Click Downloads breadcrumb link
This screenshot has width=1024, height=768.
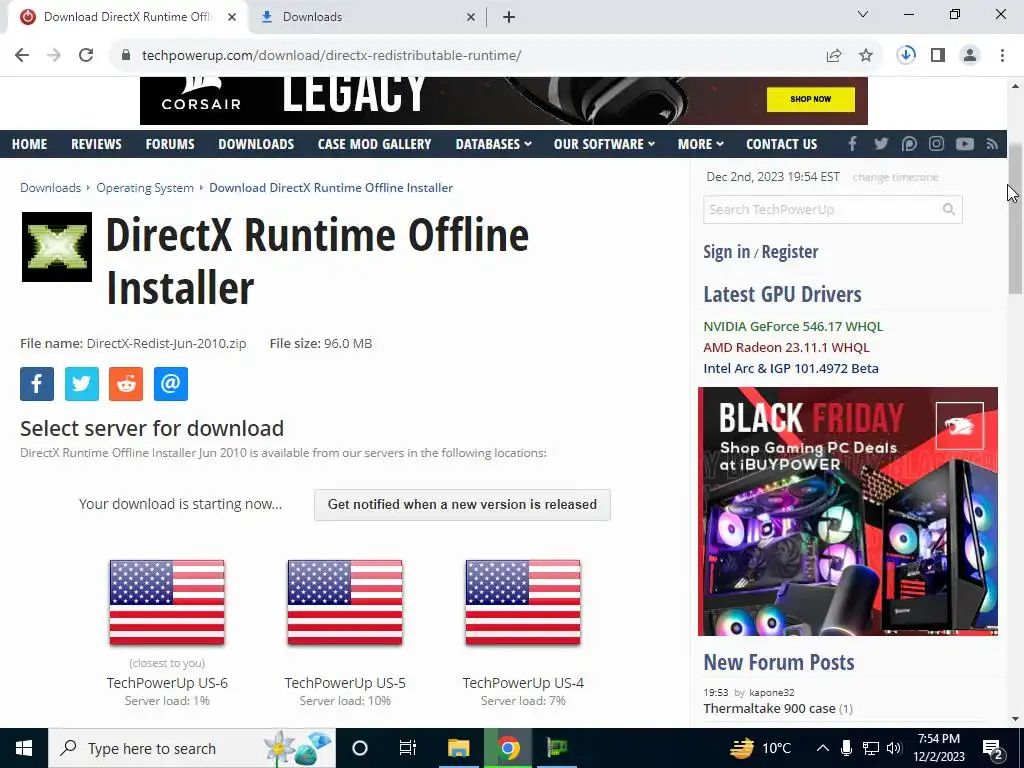pyautogui.click(x=50, y=187)
